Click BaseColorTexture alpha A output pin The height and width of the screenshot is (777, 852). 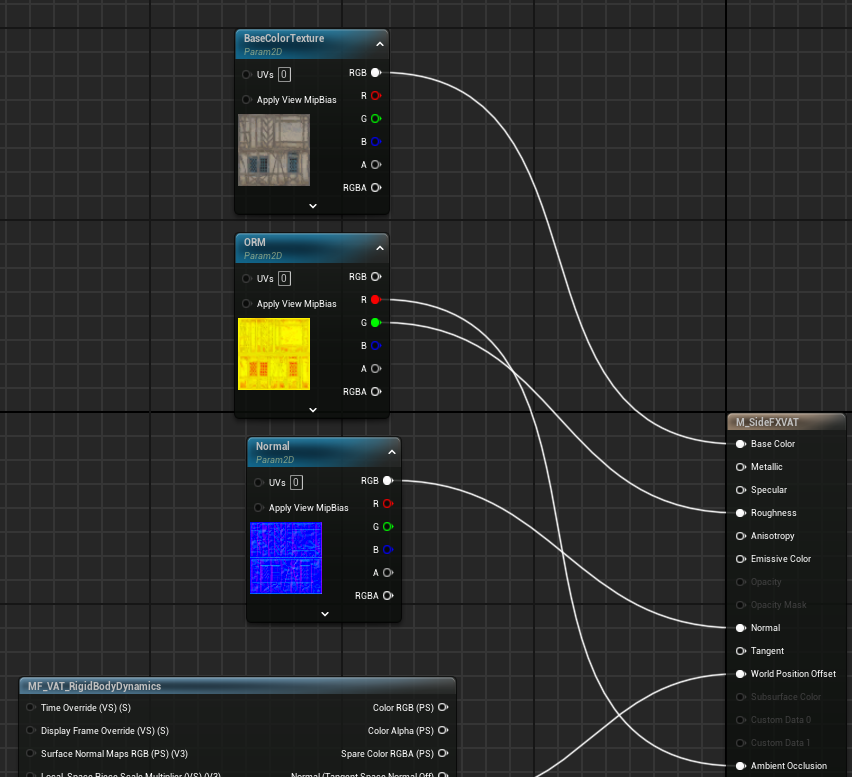click(376, 165)
